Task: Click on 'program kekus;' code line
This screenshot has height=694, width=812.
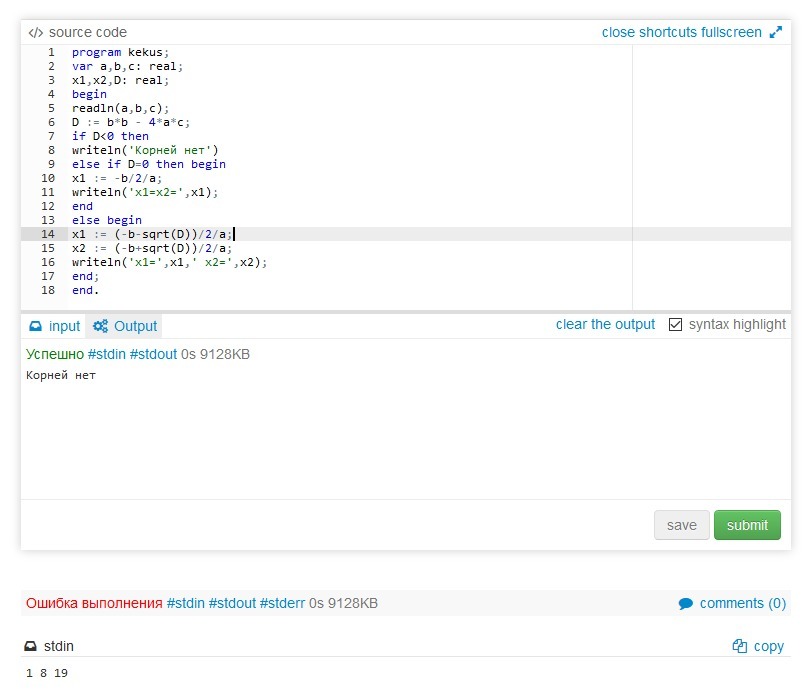Action: tap(120, 52)
